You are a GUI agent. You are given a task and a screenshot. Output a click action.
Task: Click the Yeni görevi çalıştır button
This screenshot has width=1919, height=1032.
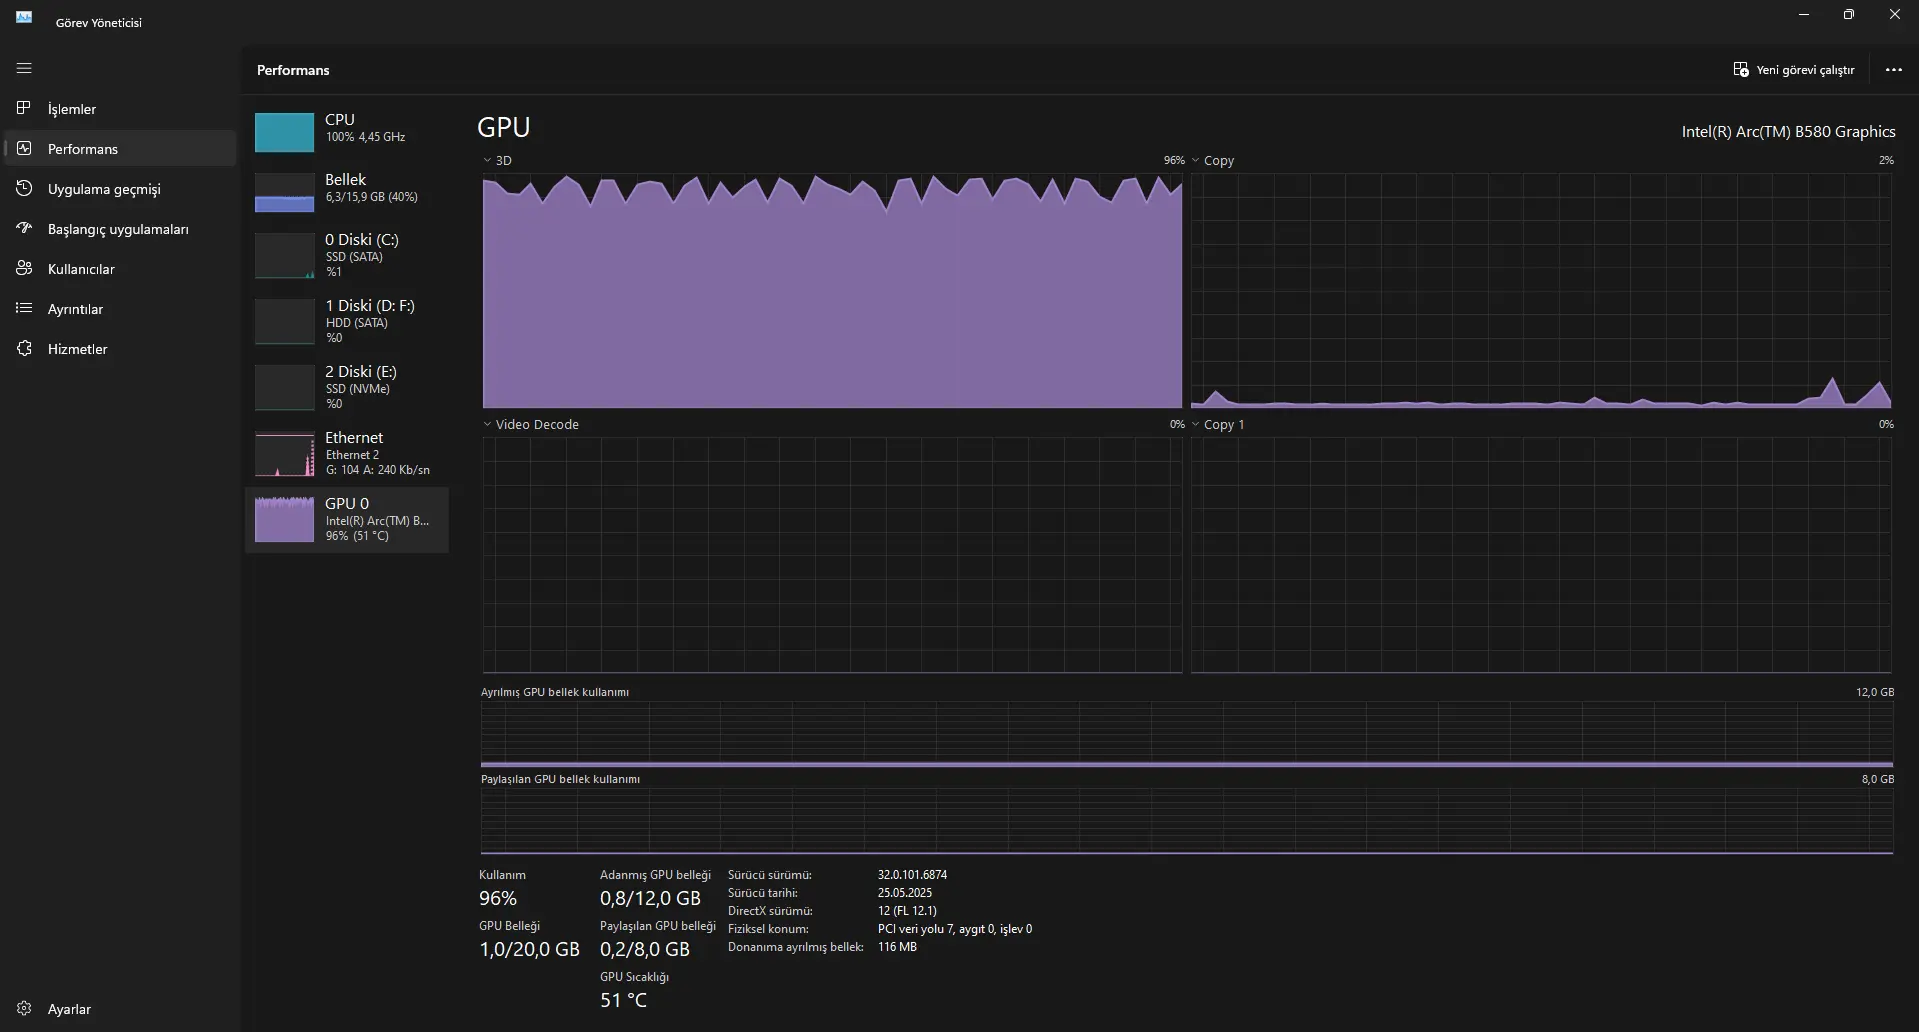click(1794, 70)
